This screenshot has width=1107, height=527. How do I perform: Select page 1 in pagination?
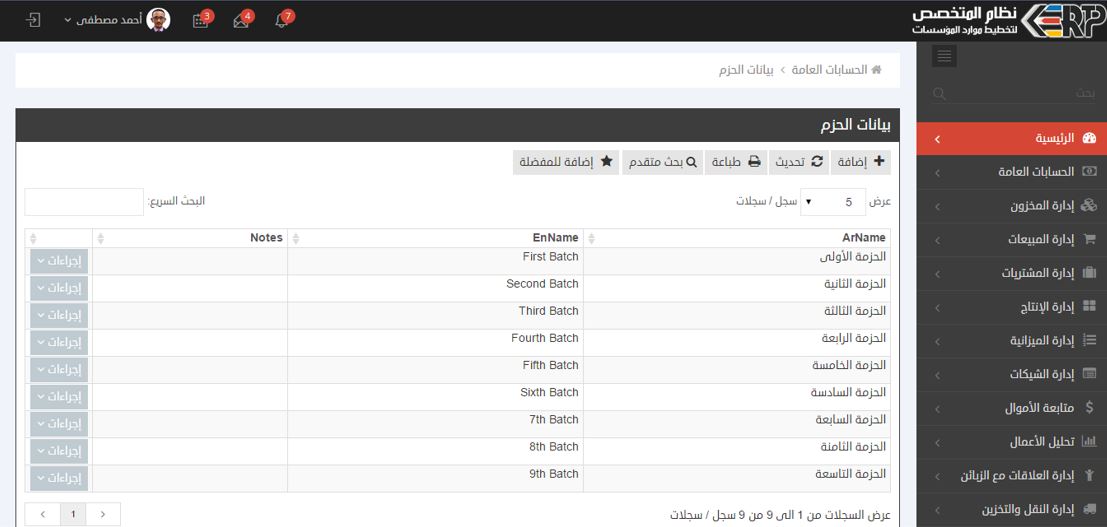pos(72,515)
